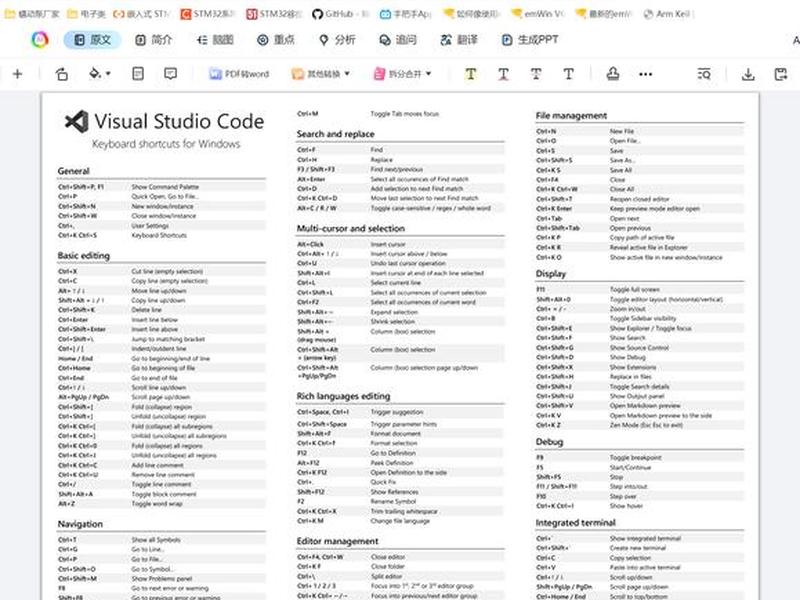Select the strikethrough T tool
Viewport: 800px width, 600px height.
pos(536,74)
